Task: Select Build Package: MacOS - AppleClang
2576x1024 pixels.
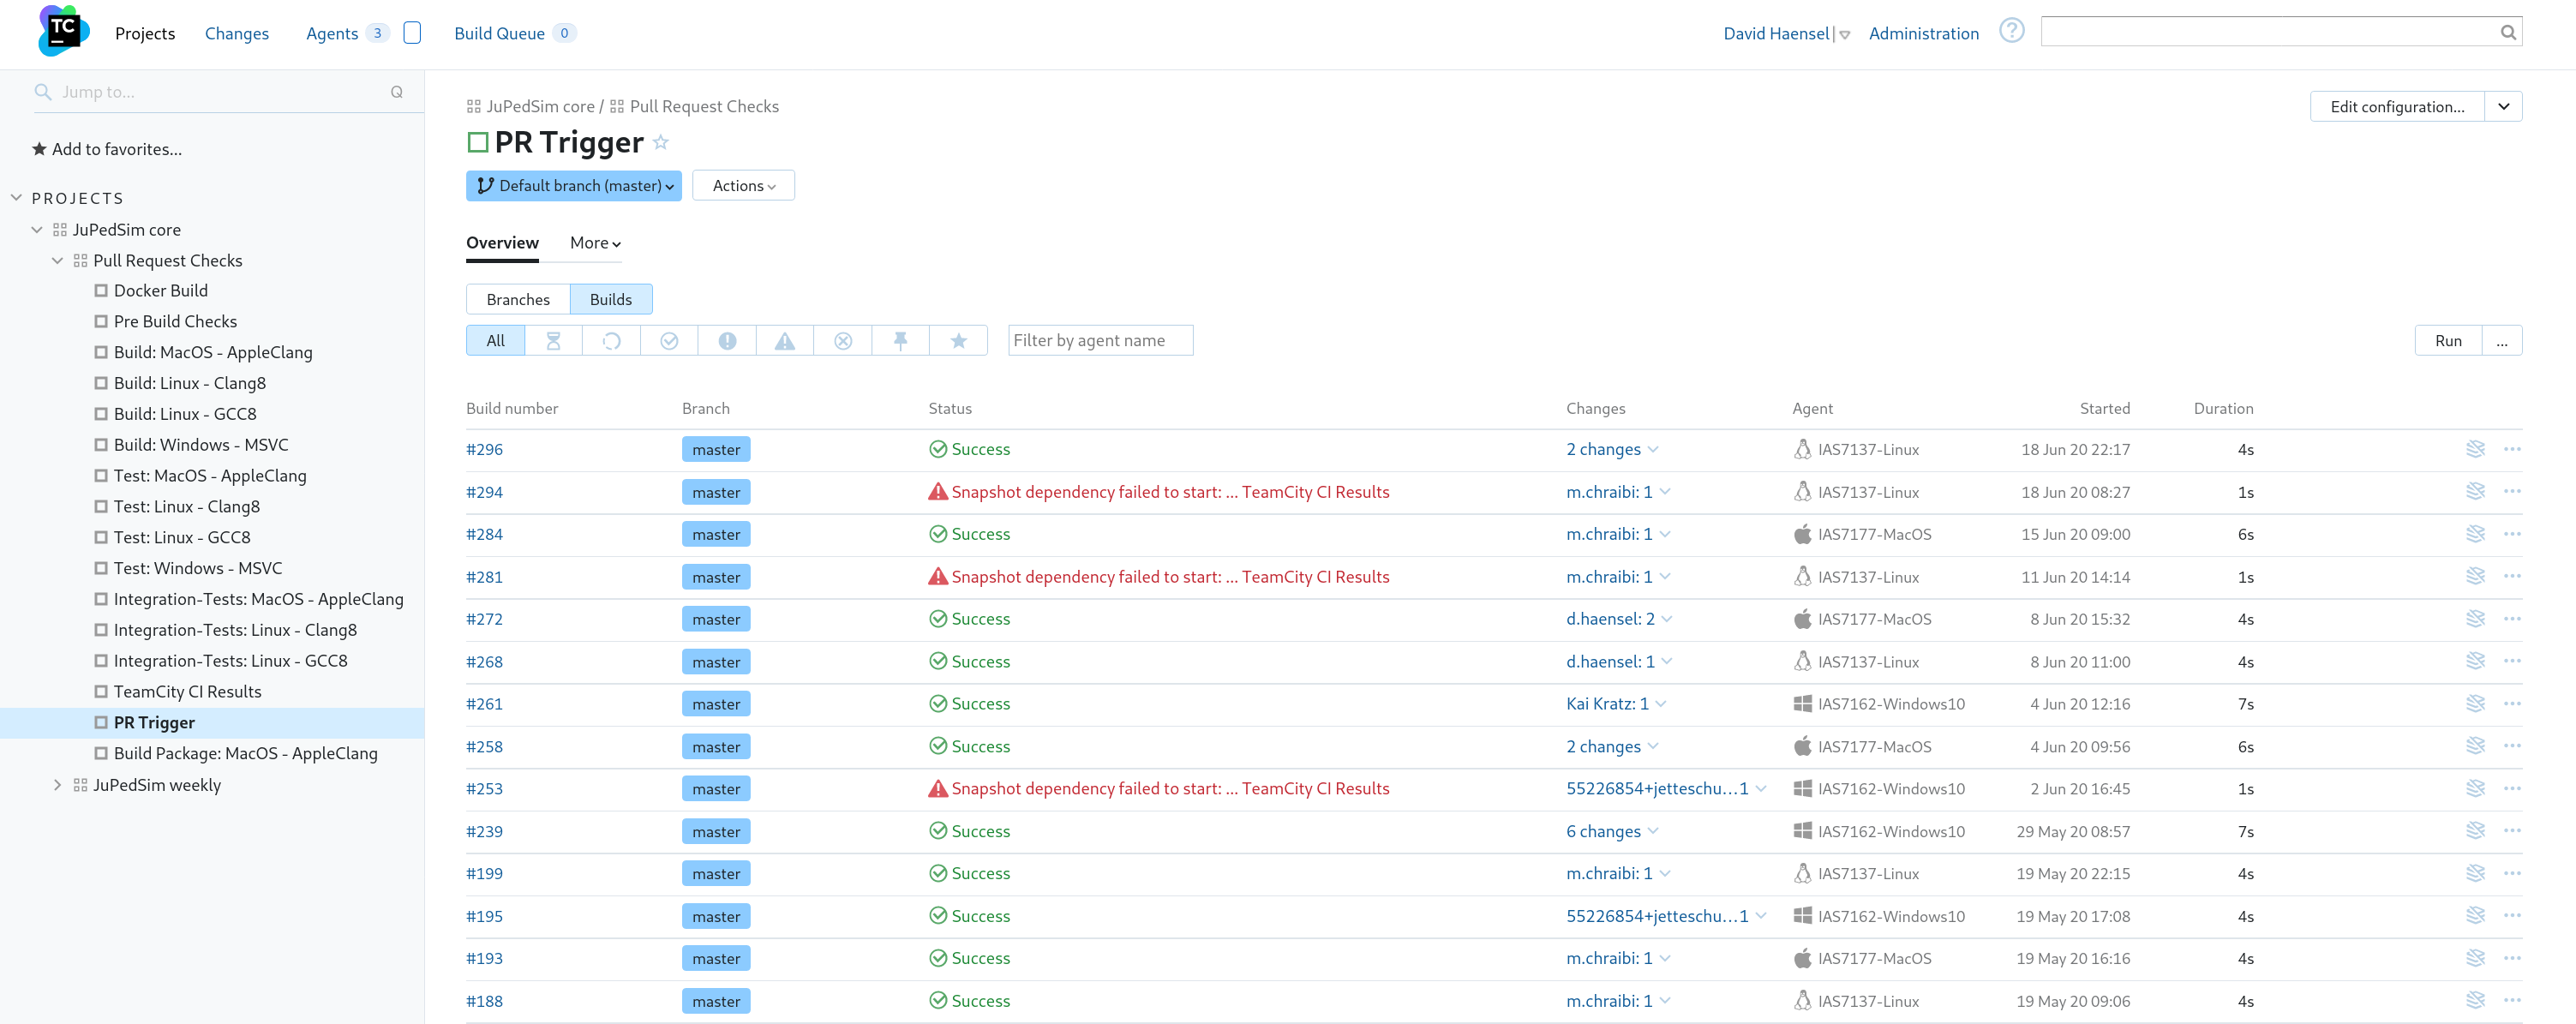Action: click(246, 754)
